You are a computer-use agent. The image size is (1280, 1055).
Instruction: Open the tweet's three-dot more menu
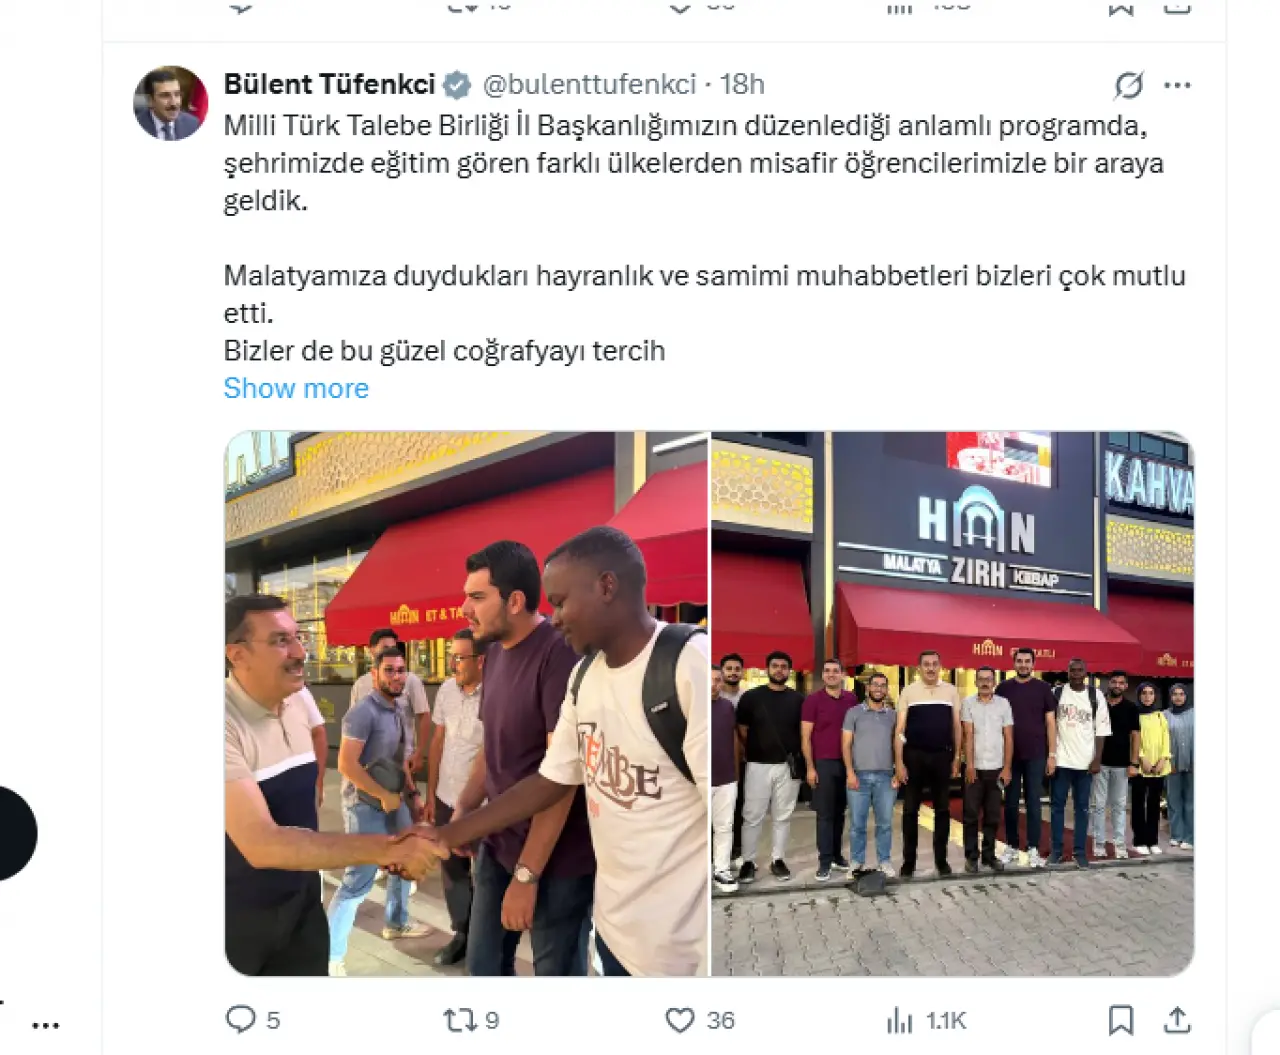tap(1177, 85)
